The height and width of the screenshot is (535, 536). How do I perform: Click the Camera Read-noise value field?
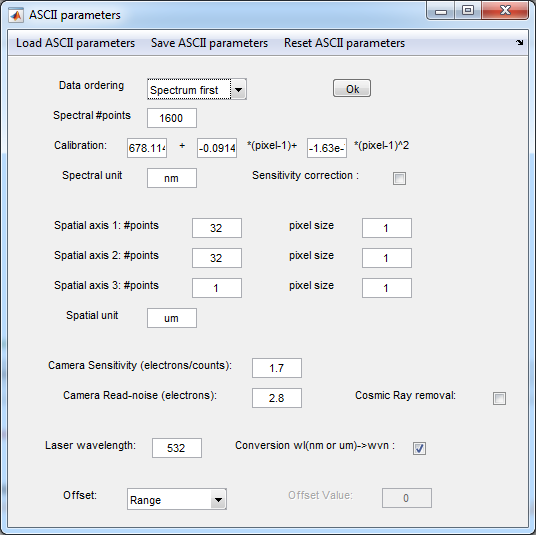click(x=277, y=398)
